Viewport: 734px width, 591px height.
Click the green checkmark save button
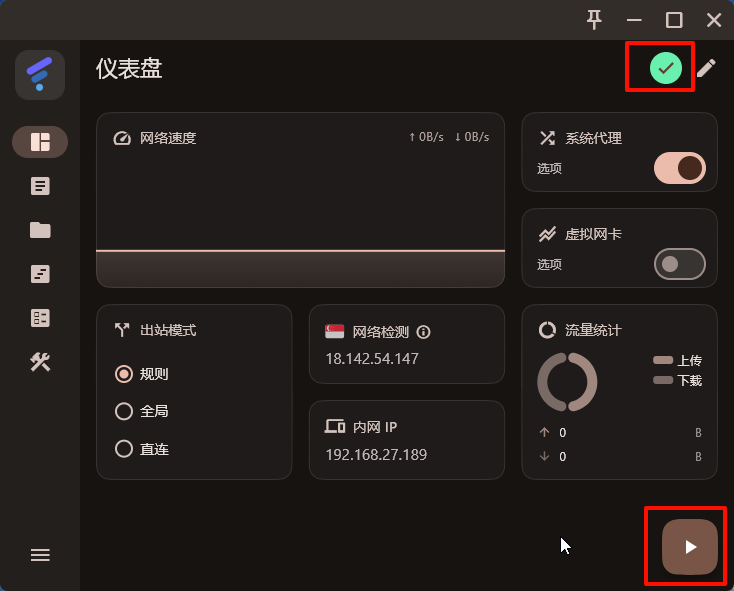click(x=665, y=68)
